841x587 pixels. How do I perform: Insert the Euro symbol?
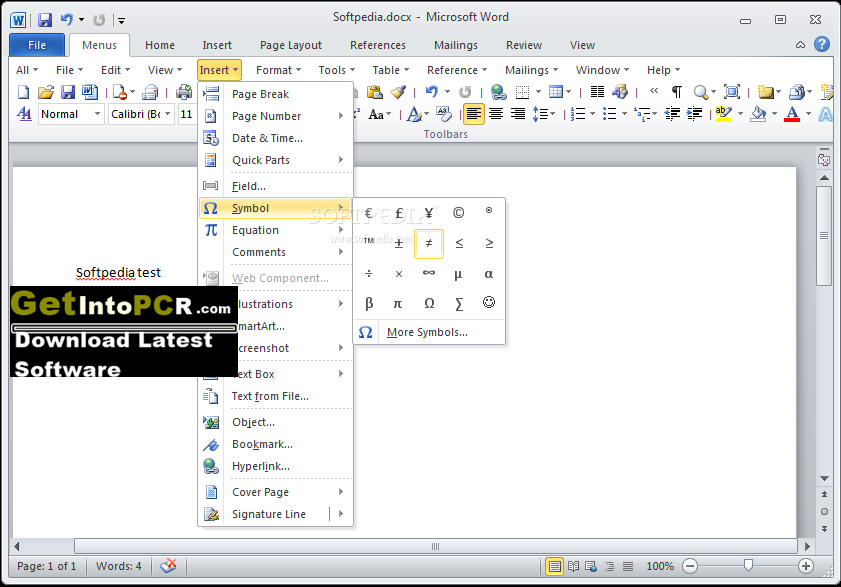click(x=368, y=214)
